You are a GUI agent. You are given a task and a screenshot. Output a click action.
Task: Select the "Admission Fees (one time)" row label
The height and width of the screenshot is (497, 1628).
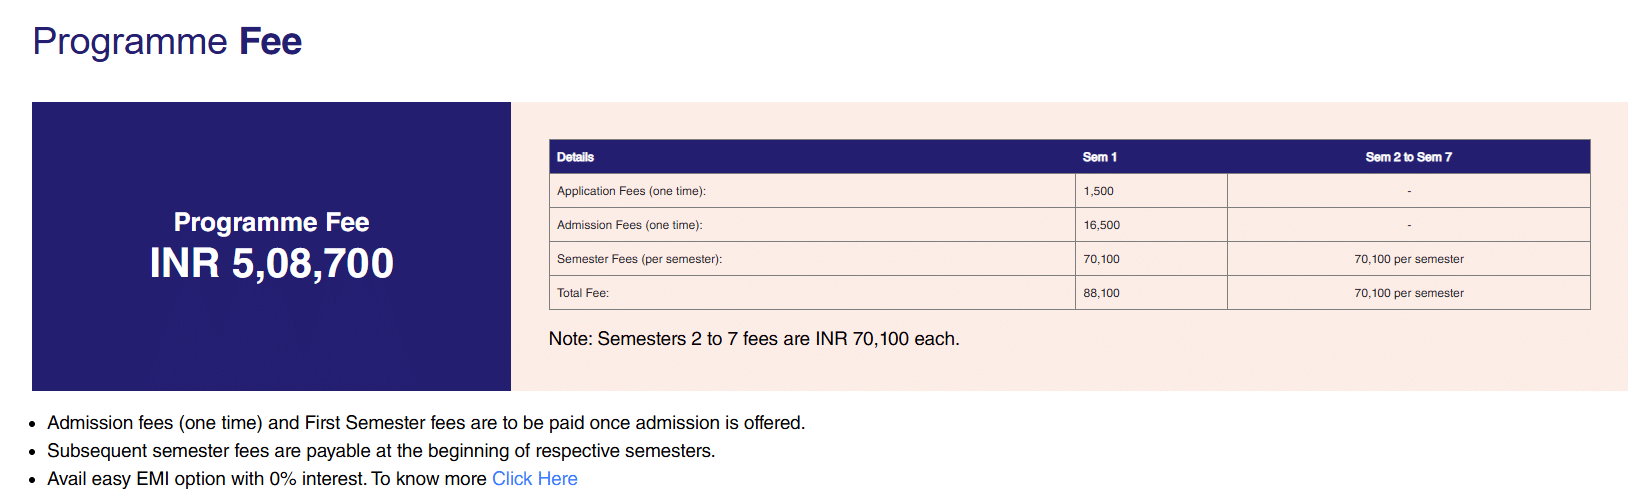[629, 225]
